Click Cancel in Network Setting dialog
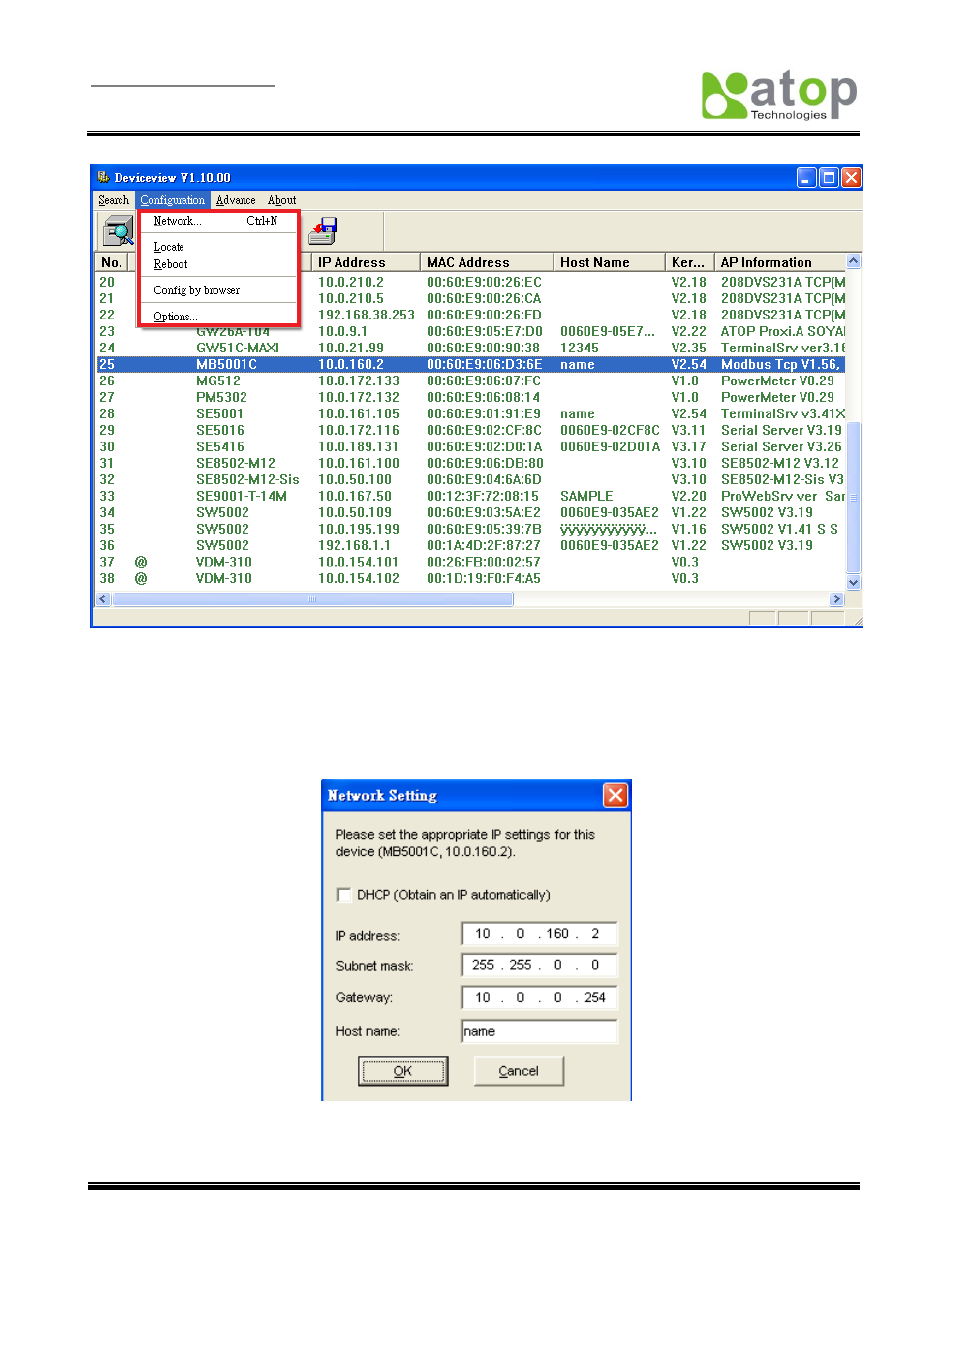The image size is (954, 1350). point(518,1071)
